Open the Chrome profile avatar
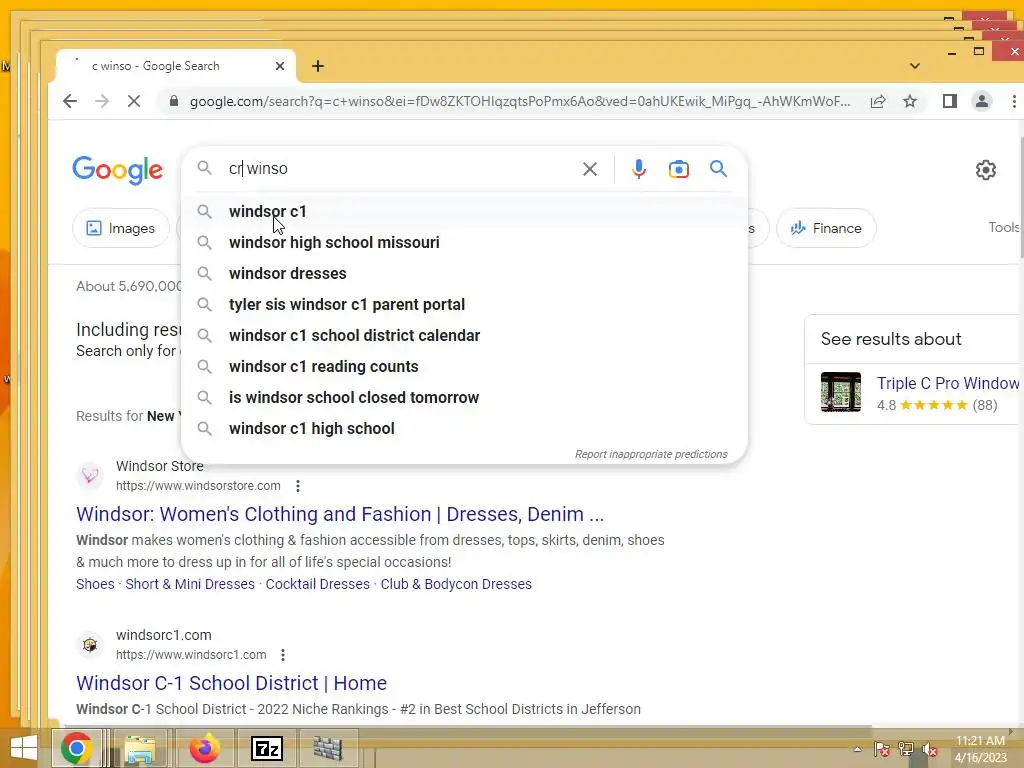The image size is (1024, 768). click(982, 101)
